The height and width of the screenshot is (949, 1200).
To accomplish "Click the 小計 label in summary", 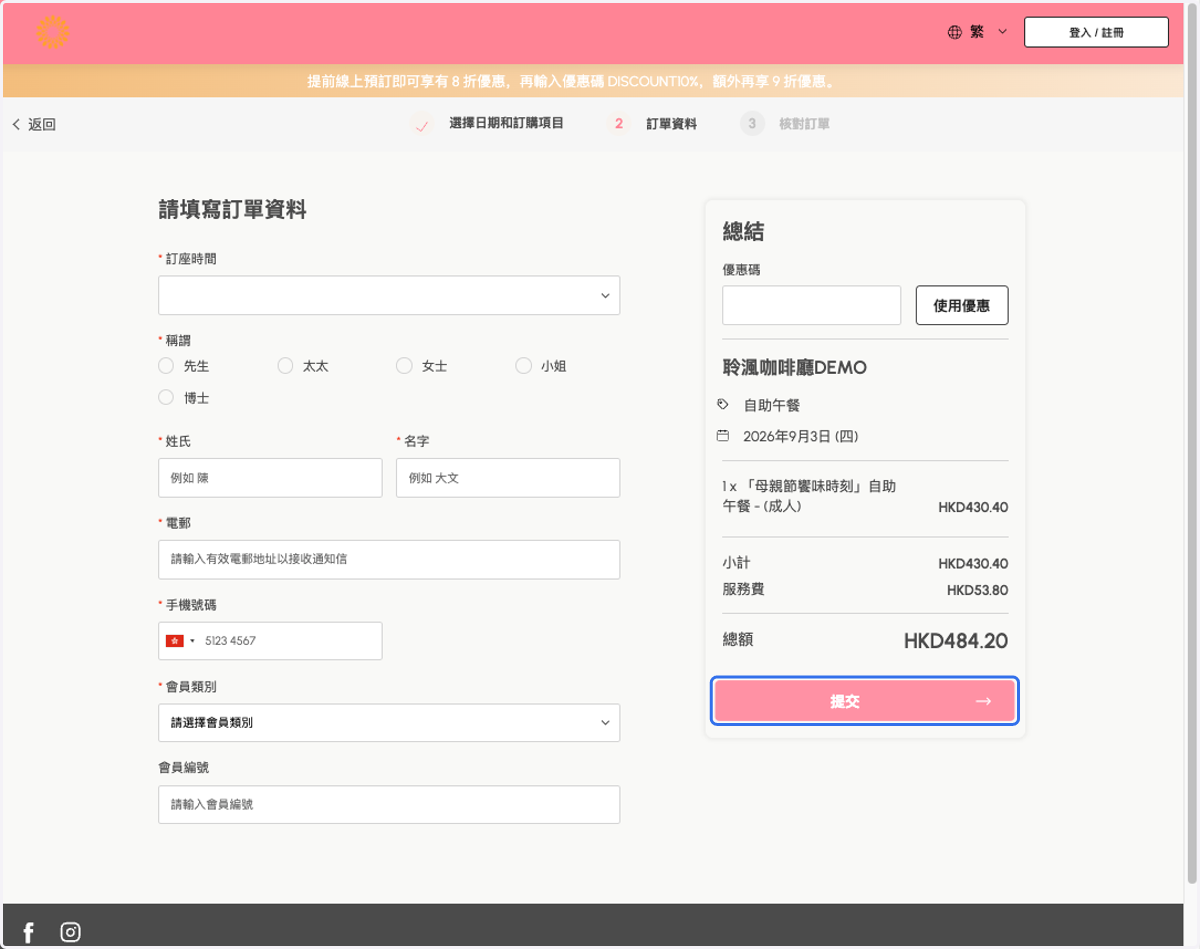I will [736, 563].
